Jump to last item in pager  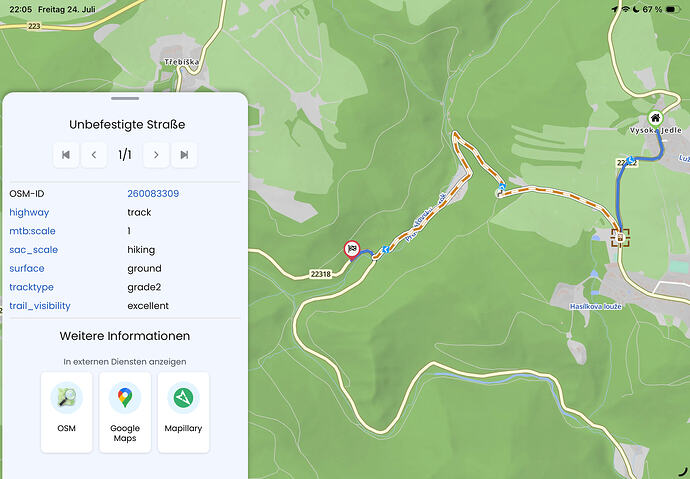click(184, 155)
